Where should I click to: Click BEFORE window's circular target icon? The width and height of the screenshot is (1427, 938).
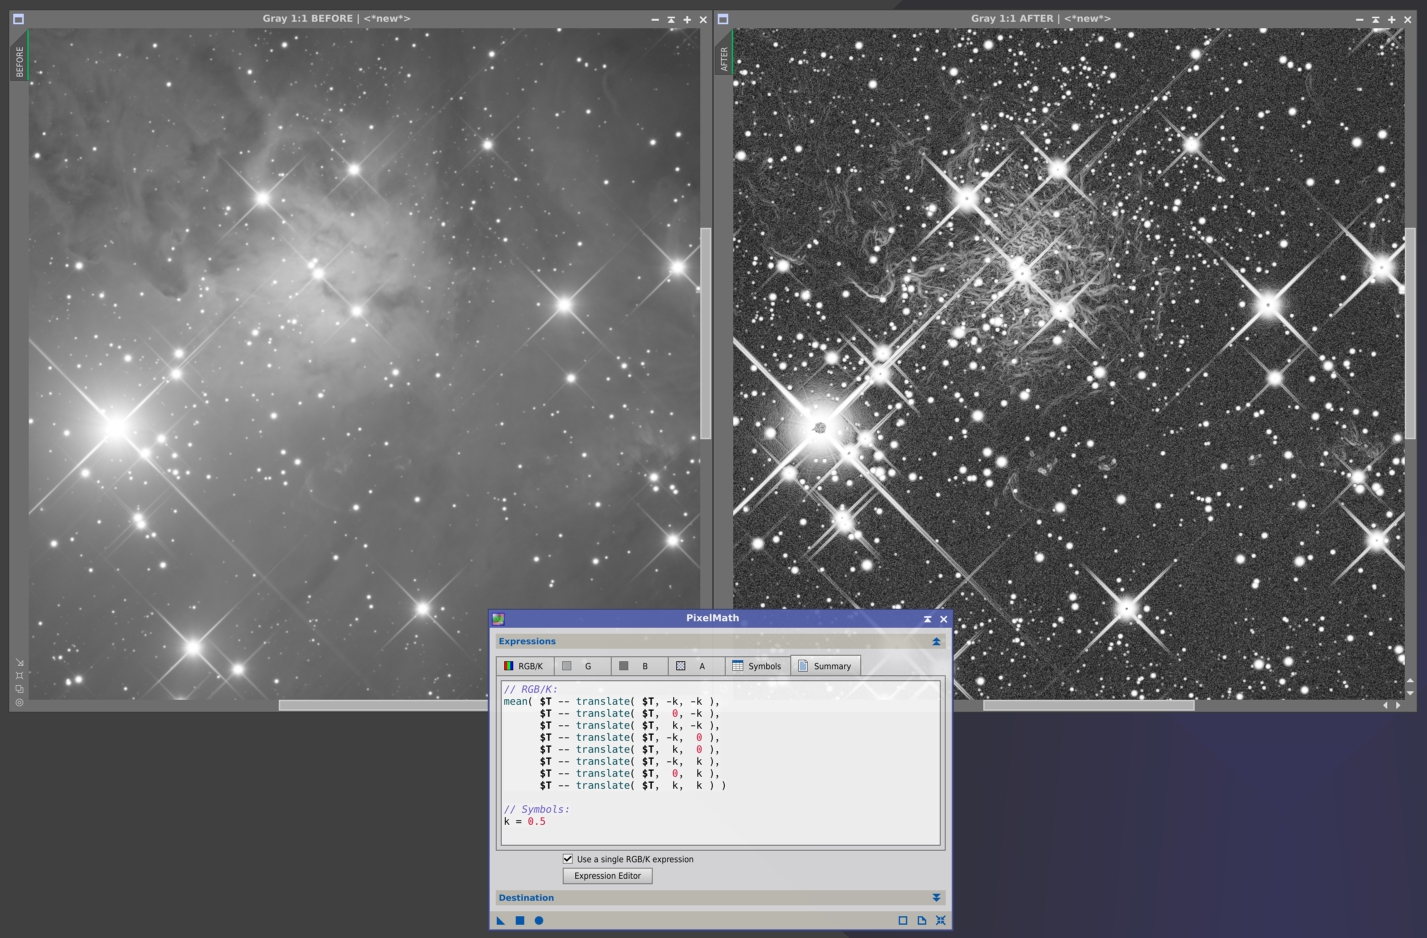pos(19,703)
